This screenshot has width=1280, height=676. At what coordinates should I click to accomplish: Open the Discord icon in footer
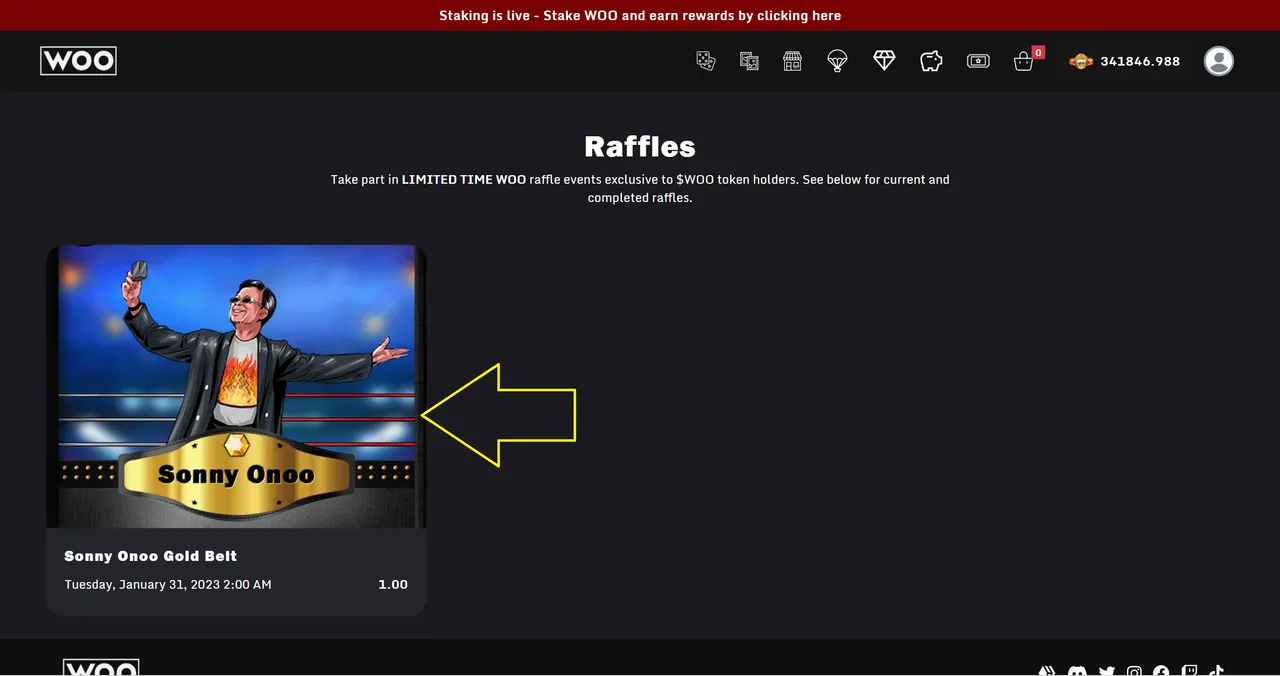coord(1077,671)
